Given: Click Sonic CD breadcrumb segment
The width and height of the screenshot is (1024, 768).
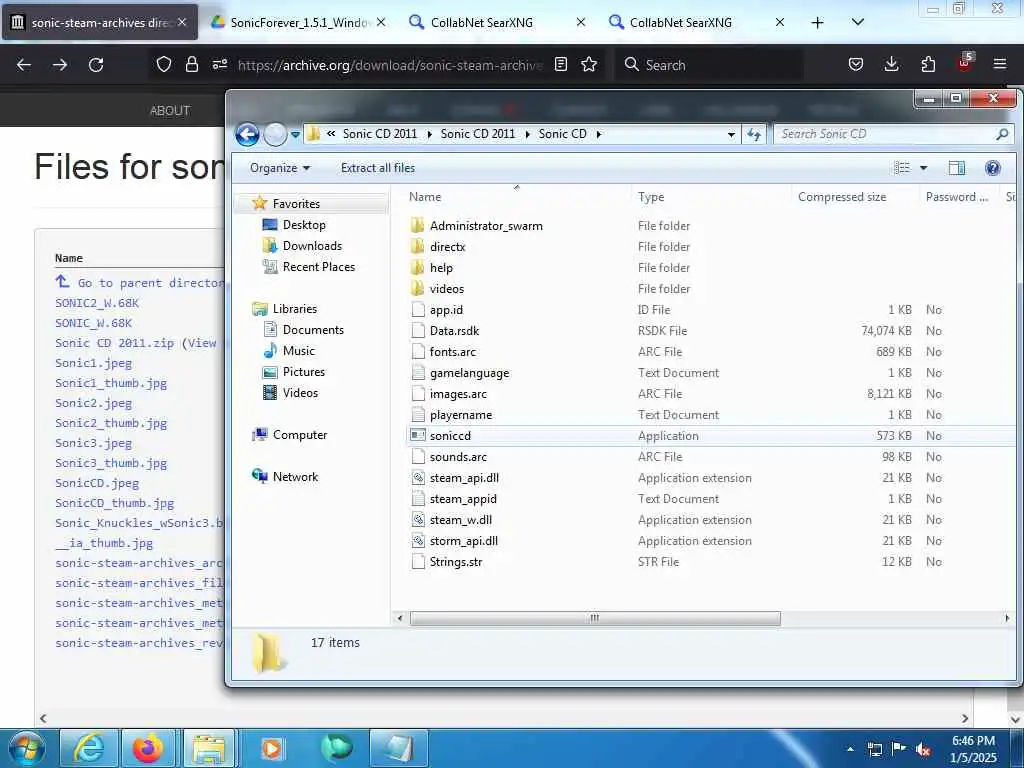Looking at the screenshot, I should coord(562,134).
